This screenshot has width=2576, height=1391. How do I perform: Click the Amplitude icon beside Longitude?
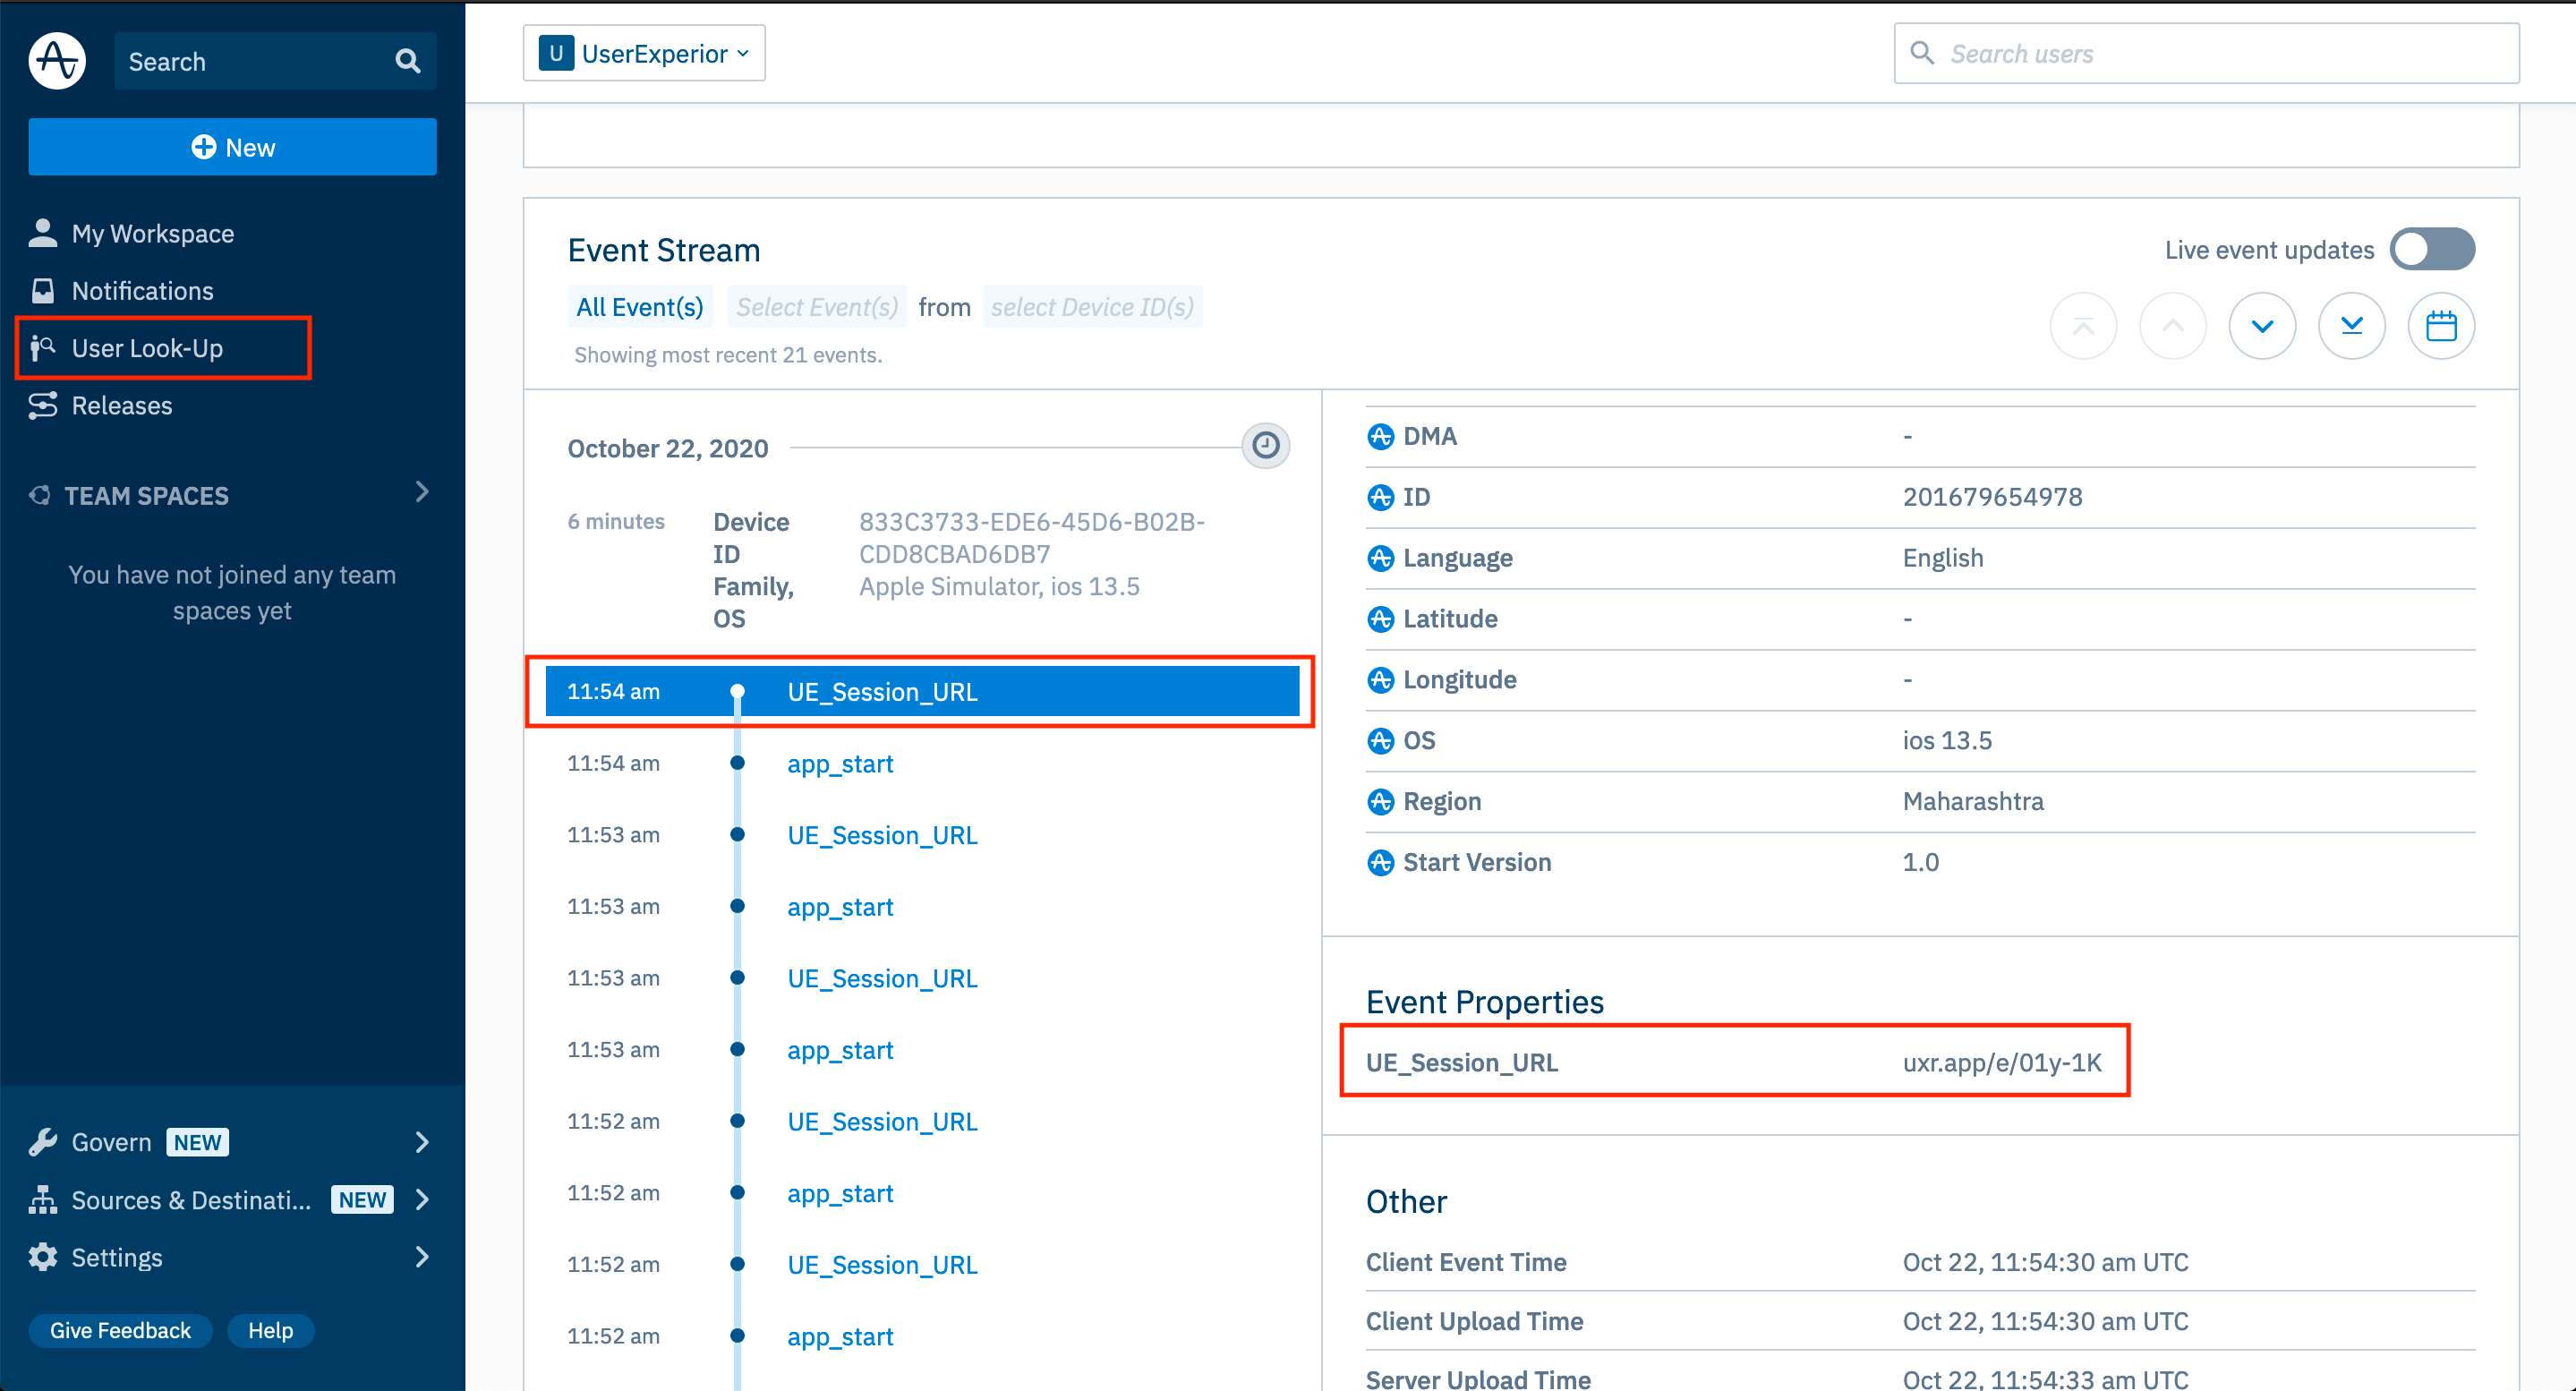point(1380,680)
